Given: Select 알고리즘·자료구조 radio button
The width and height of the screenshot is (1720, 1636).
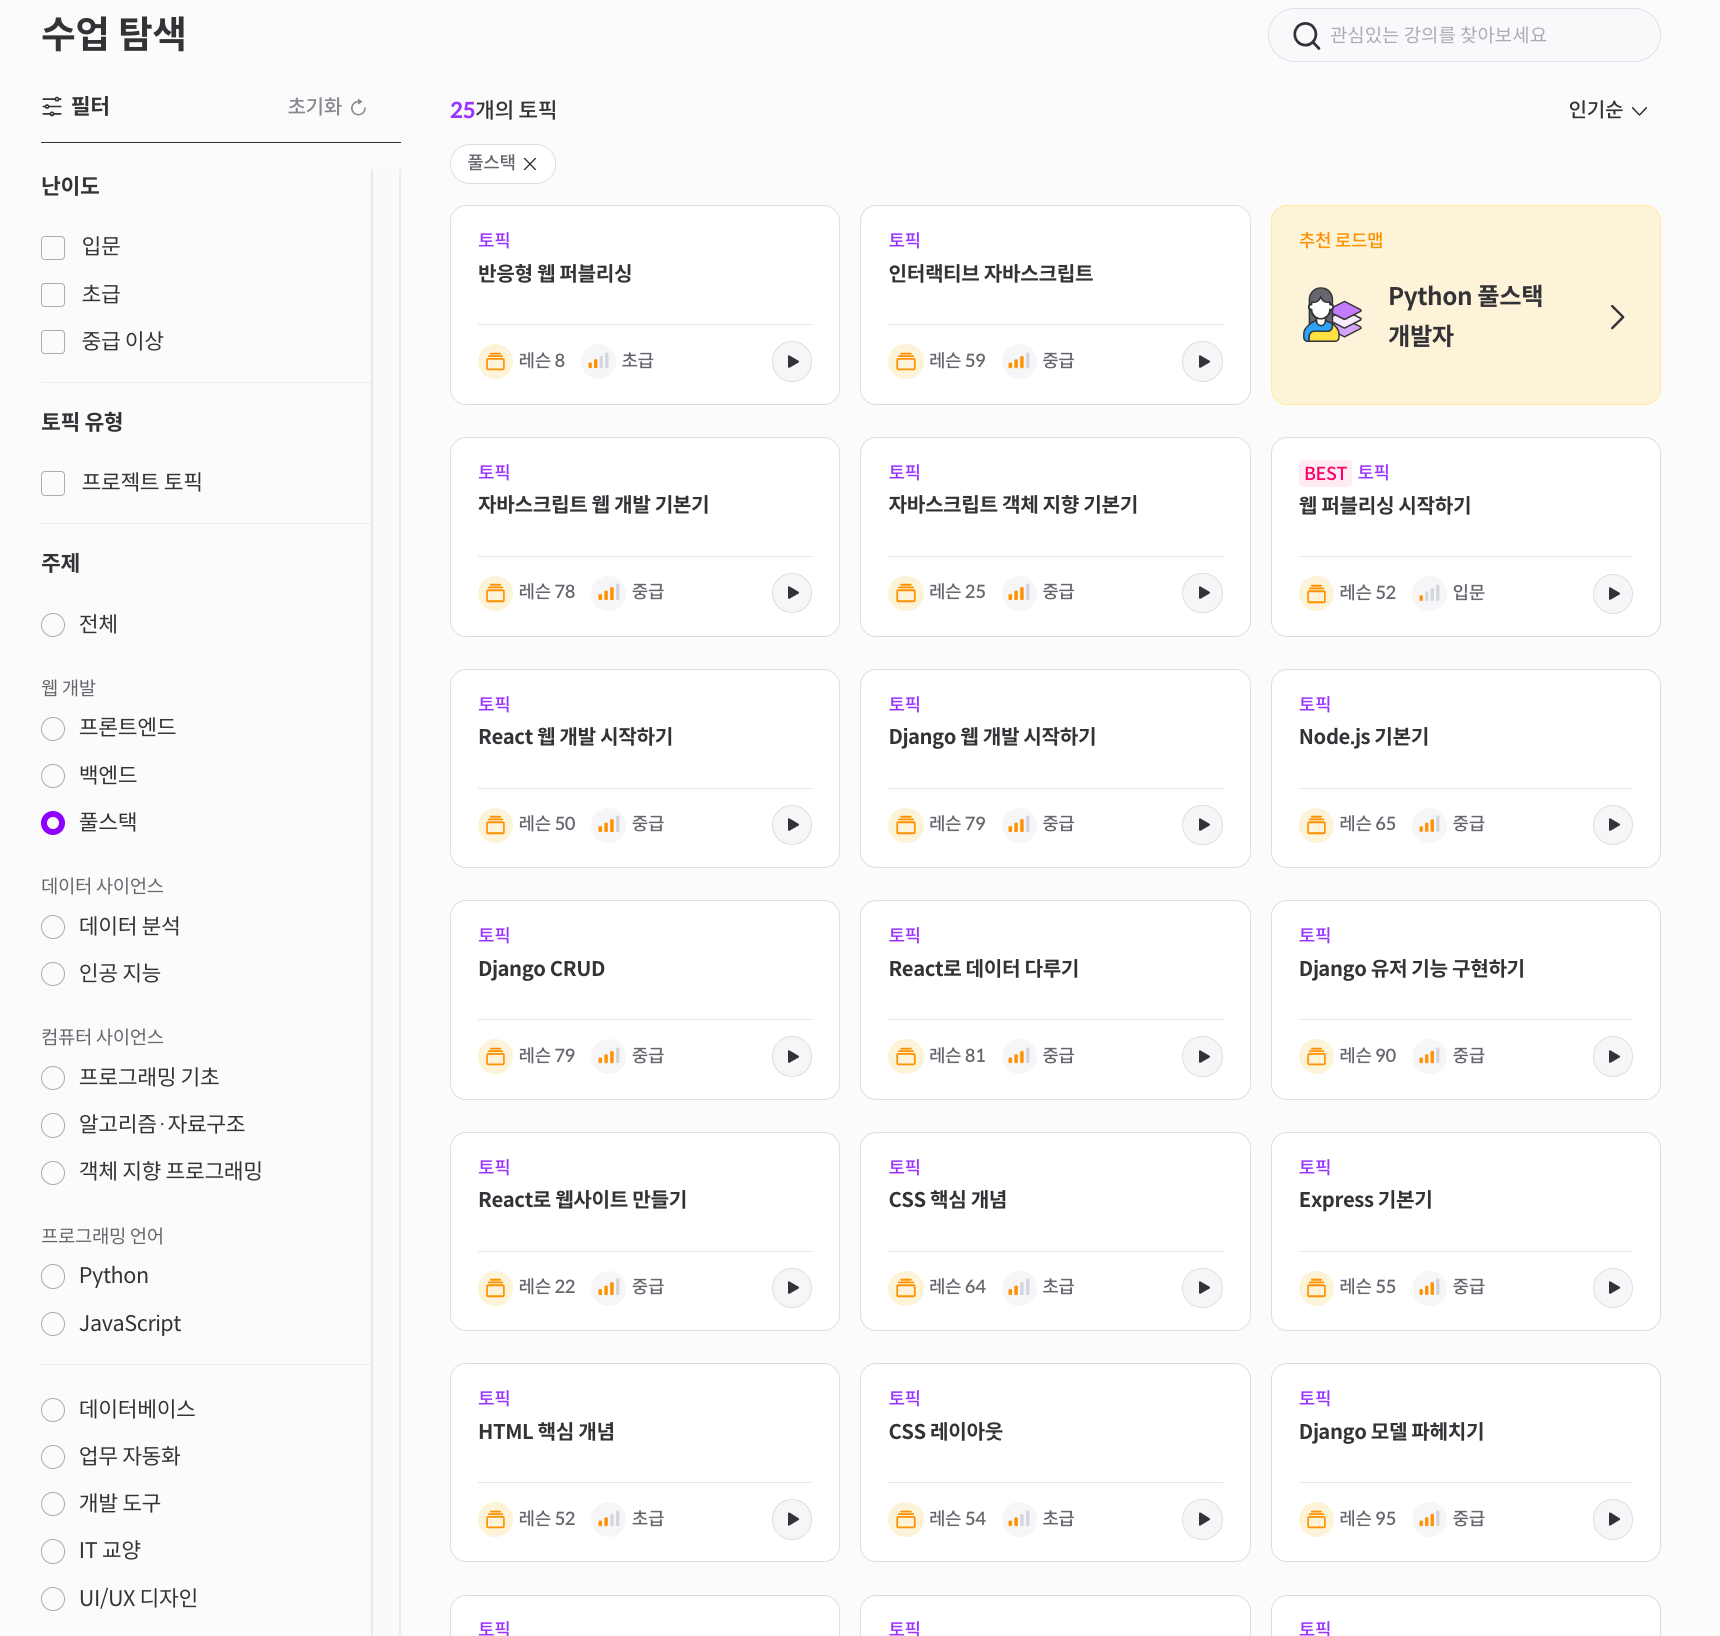Looking at the screenshot, I should (x=53, y=1125).
